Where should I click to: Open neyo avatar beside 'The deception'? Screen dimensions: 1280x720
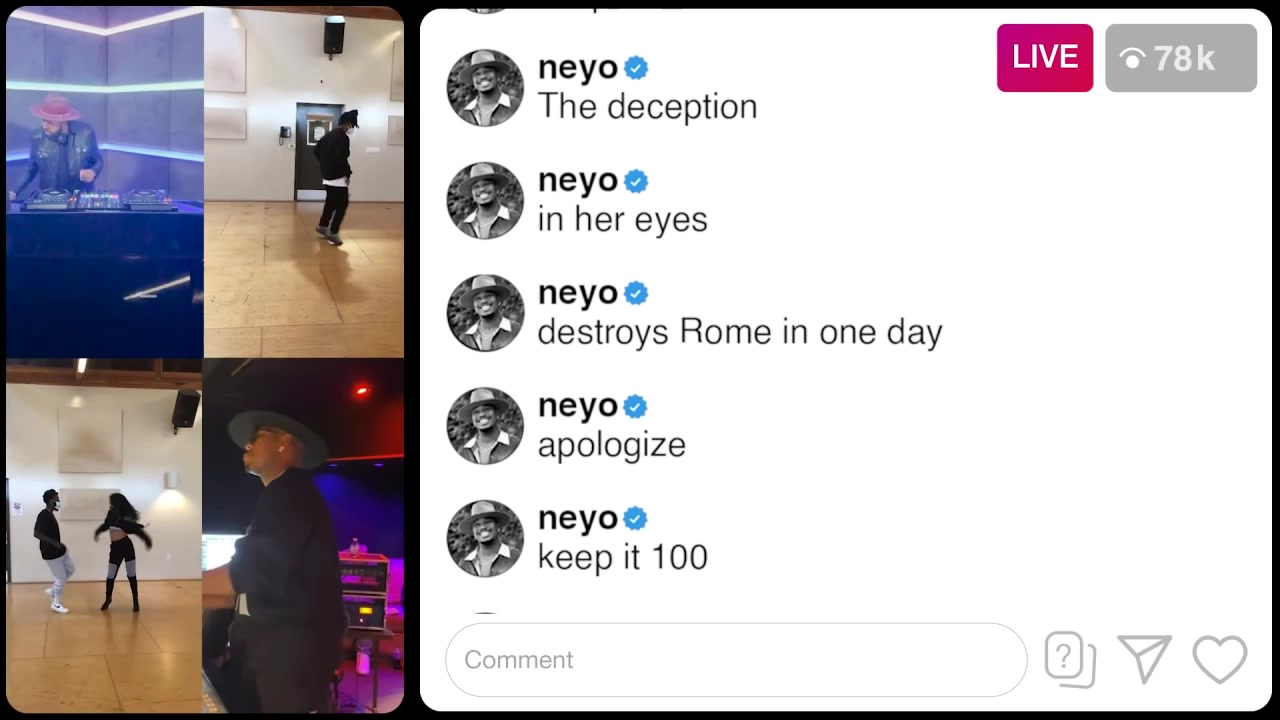tap(485, 88)
